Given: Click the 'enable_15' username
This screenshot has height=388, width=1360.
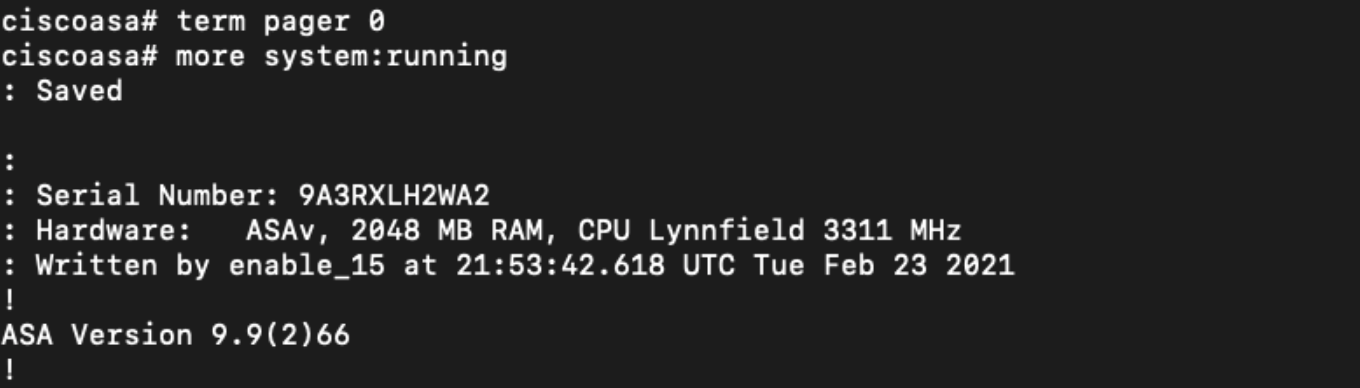Looking at the screenshot, I should pyautogui.click(x=307, y=266).
